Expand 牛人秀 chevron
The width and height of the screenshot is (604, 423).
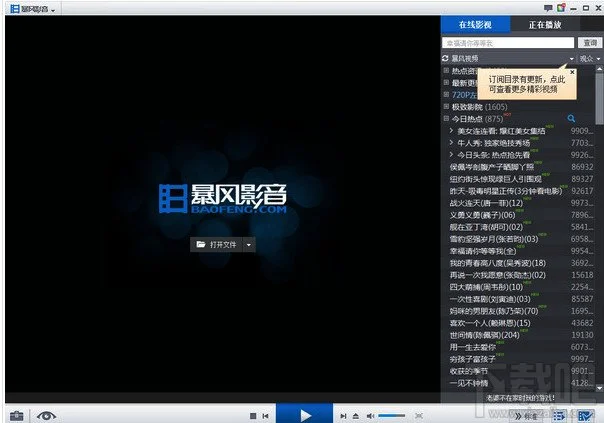click(x=451, y=143)
